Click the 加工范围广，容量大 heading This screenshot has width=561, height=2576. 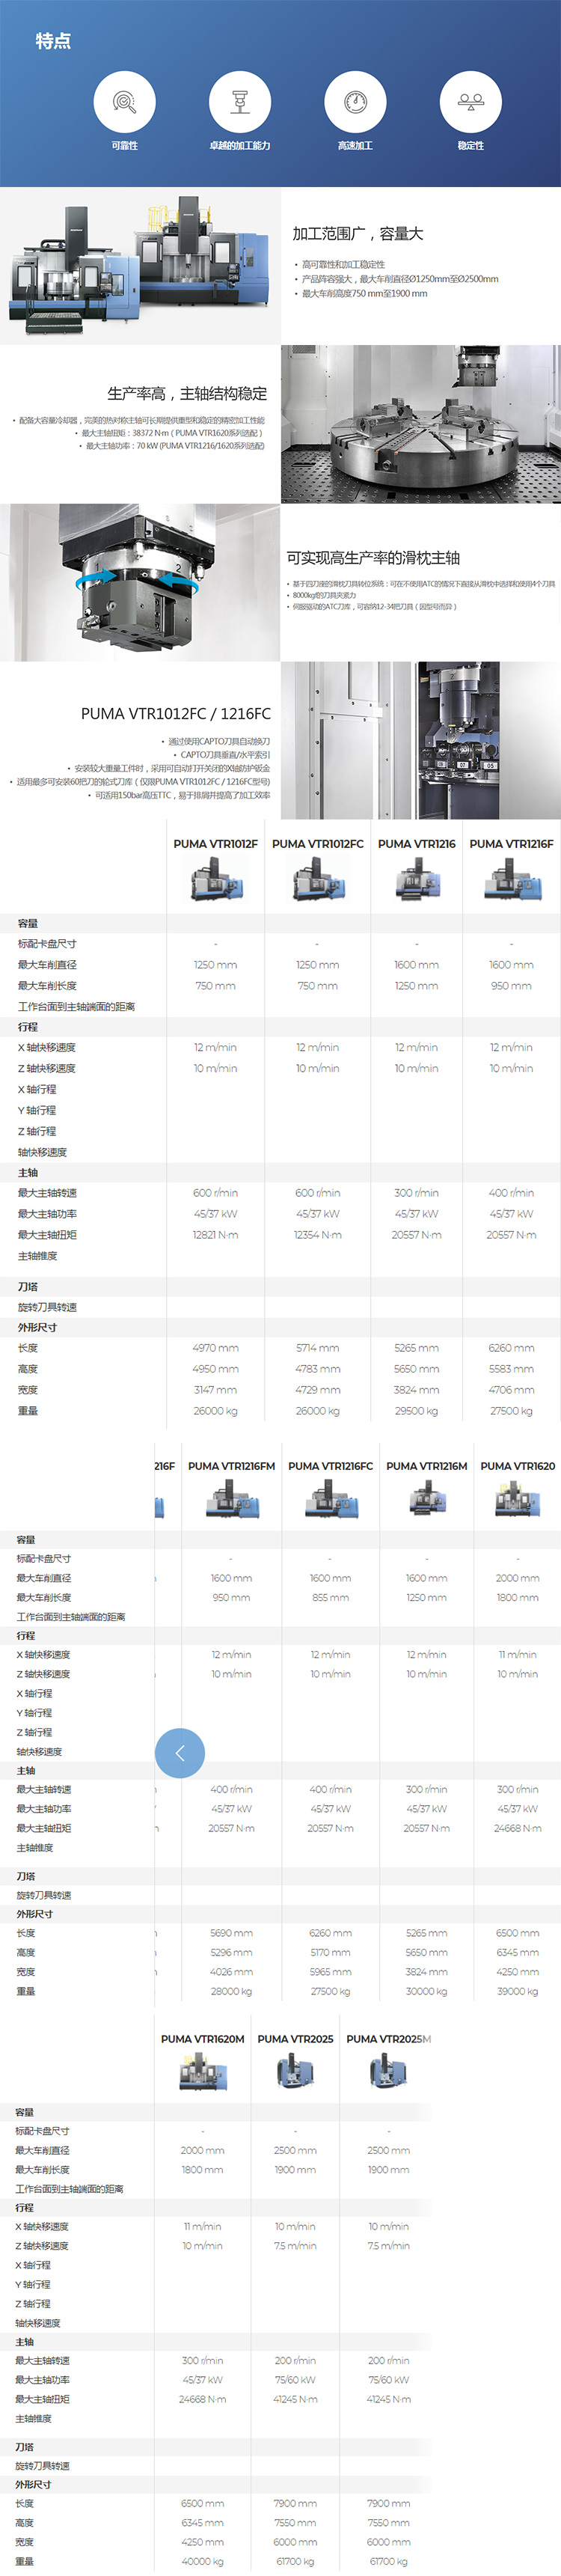point(357,234)
